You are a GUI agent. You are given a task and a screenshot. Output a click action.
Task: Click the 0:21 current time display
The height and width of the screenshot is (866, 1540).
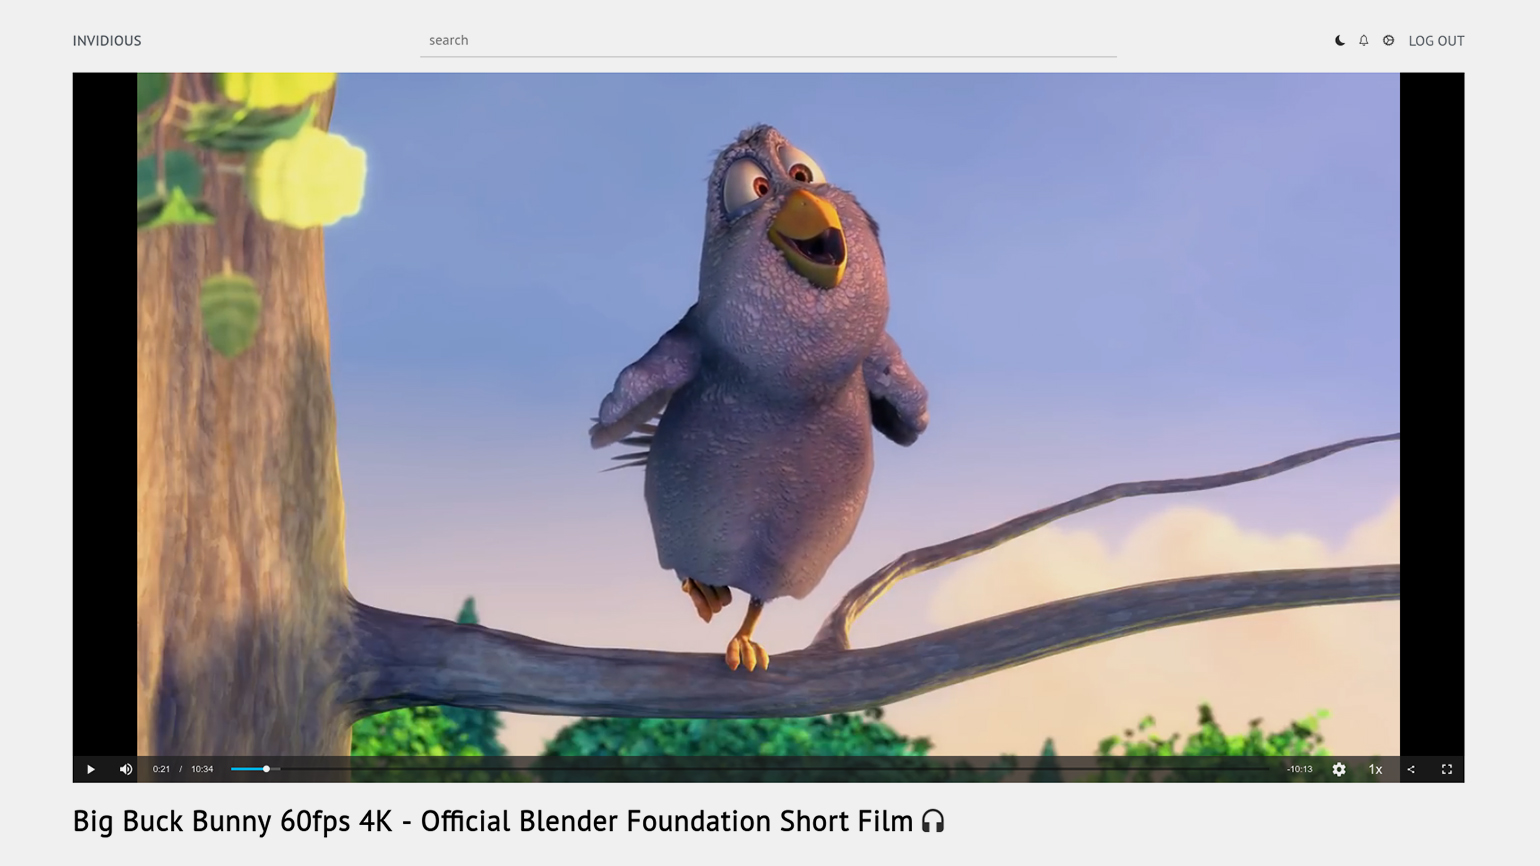click(161, 769)
